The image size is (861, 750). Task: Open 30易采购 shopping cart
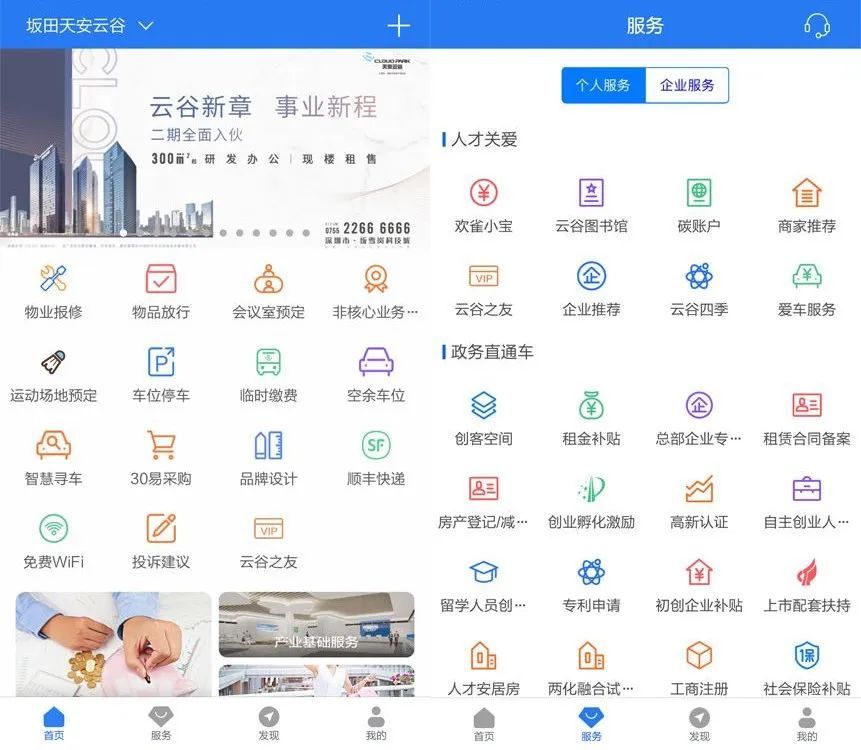[x=161, y=445]
